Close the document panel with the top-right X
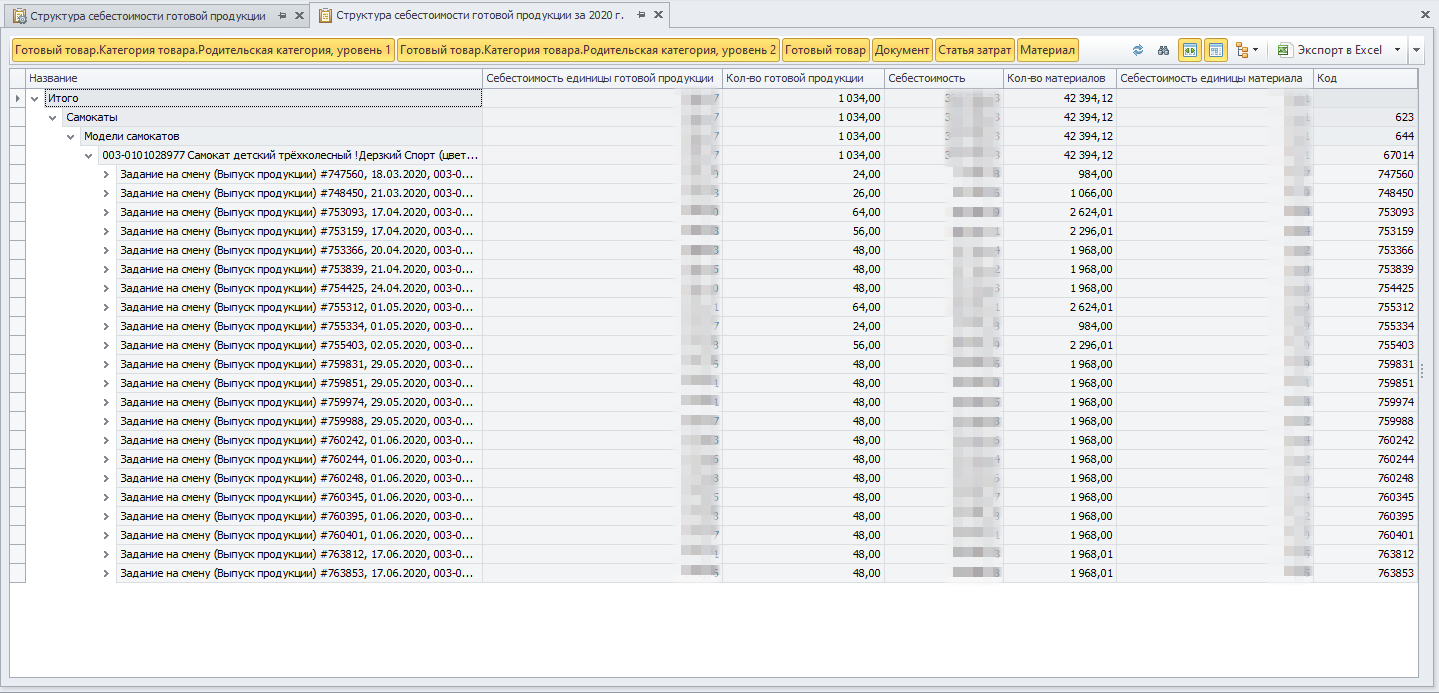1439x693 pixels. click(1425, 15)
